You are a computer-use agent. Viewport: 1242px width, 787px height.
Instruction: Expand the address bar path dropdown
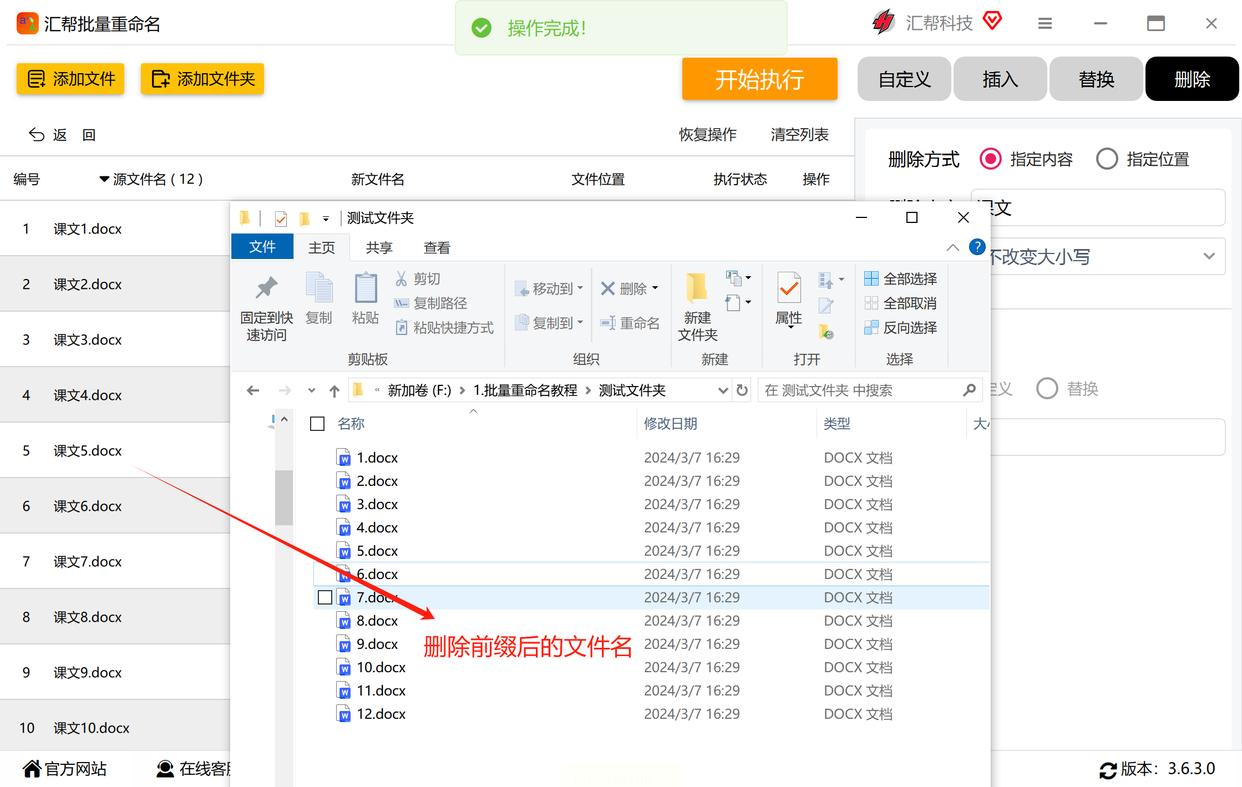coord(722,391)
